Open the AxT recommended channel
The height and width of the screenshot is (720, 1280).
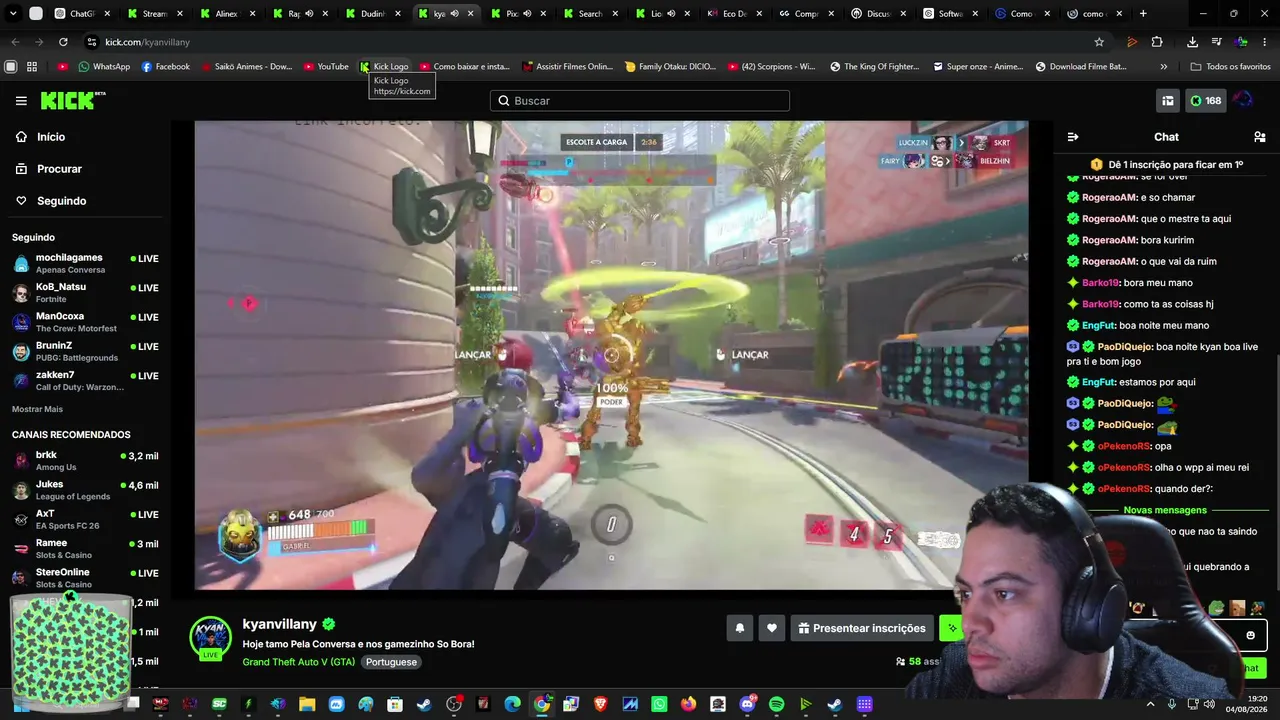tap(85, 519)
